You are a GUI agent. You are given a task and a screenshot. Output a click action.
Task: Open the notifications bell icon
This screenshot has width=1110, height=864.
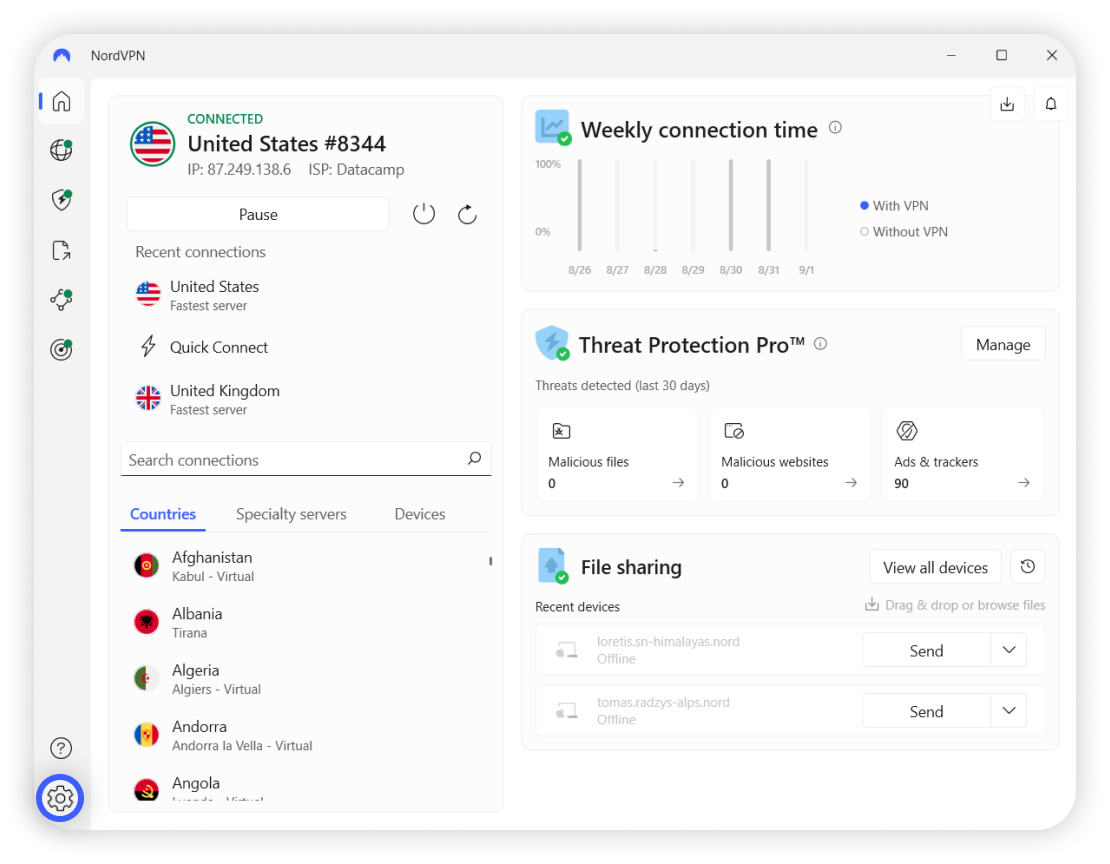point(1051,104)
